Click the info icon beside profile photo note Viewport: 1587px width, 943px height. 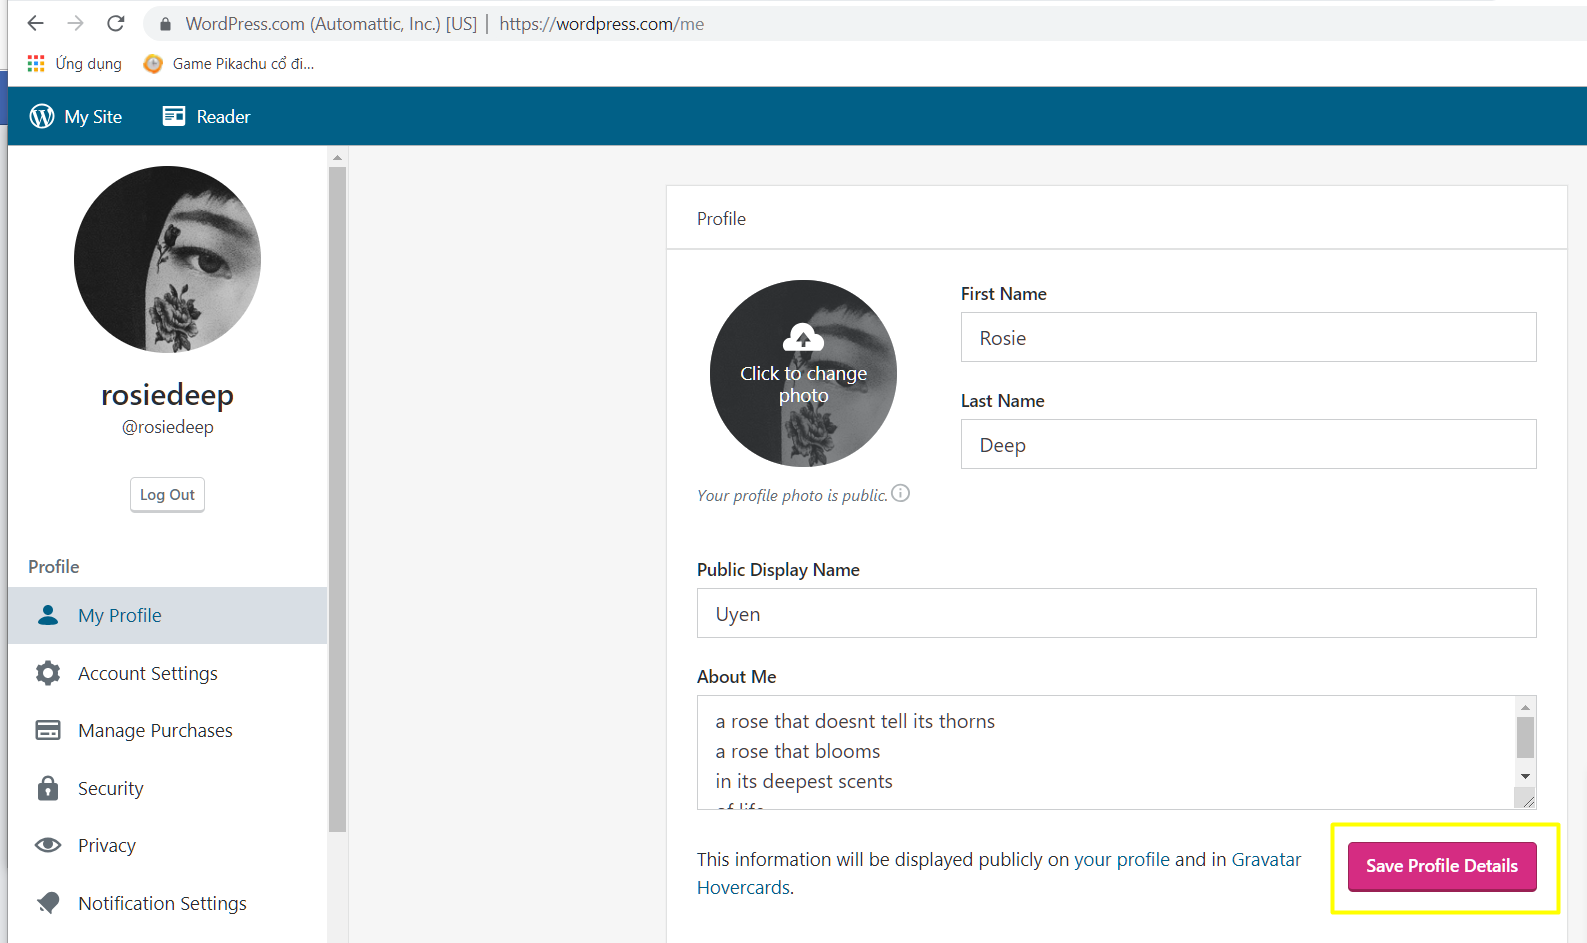(900, 493)
